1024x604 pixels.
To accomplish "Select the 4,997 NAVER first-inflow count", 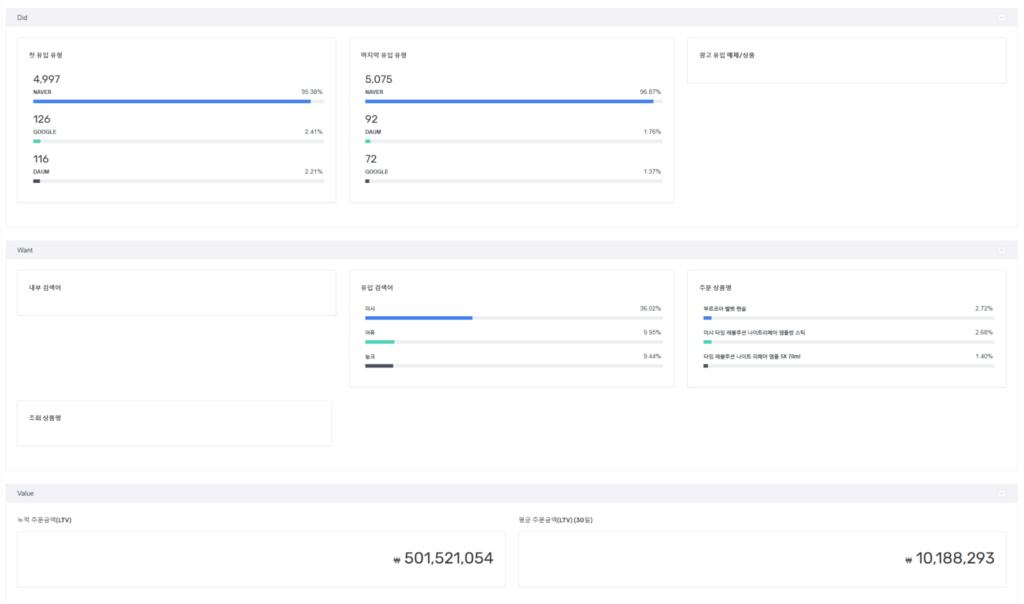I will click(x=47, y=79).
